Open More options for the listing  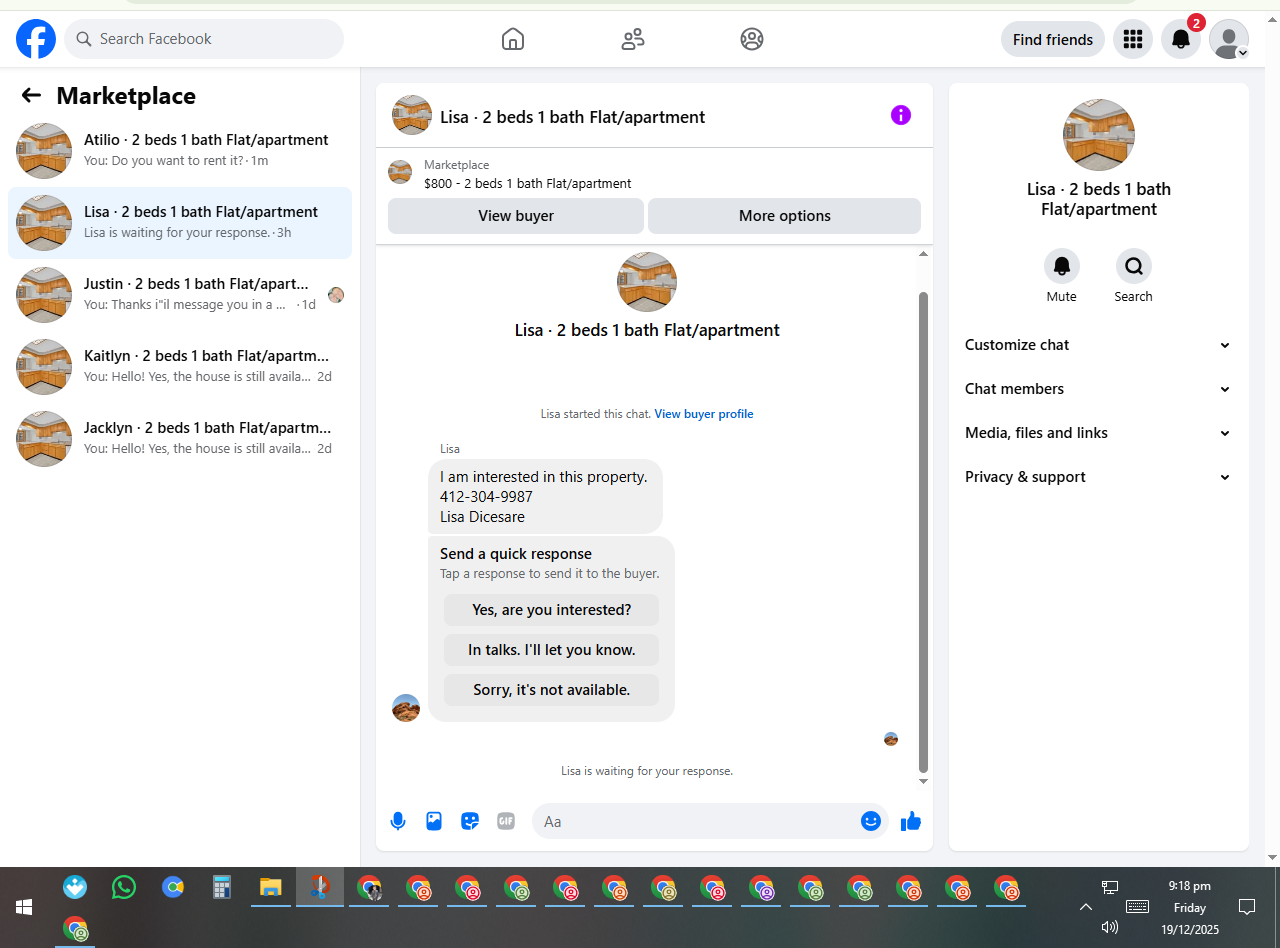(784, 216)
